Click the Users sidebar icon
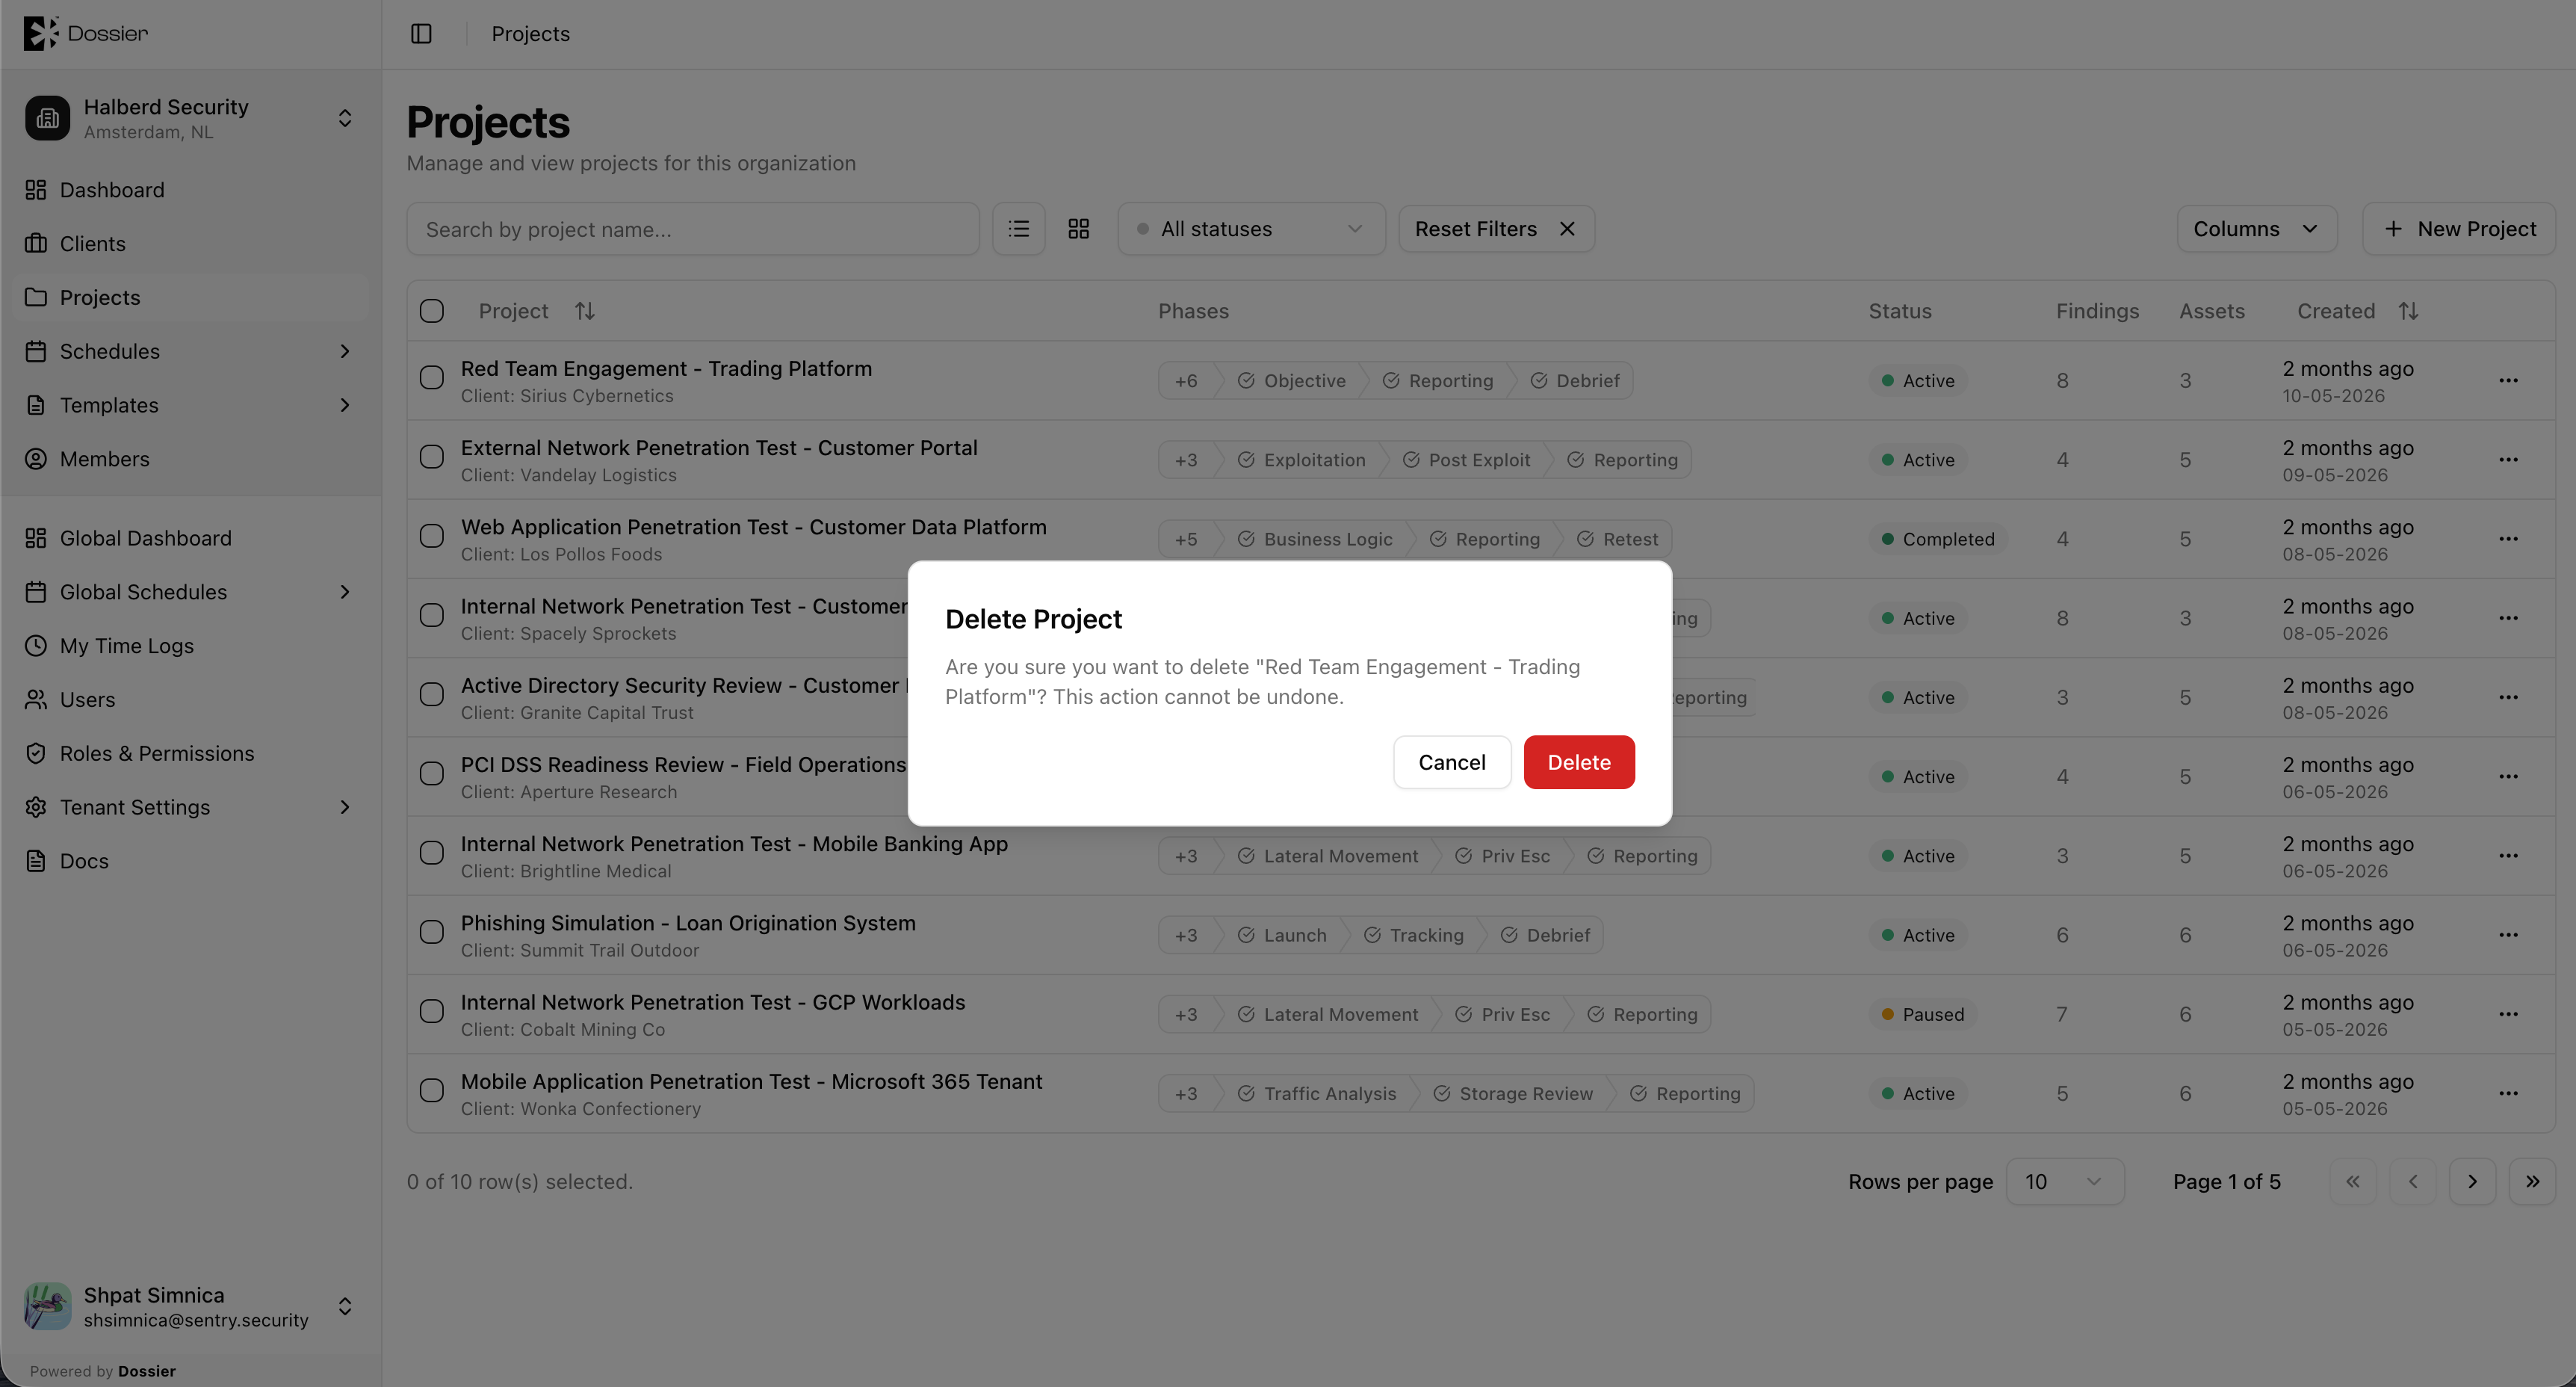This screenshot has width=2576, height=1387. tap(36, 700)
